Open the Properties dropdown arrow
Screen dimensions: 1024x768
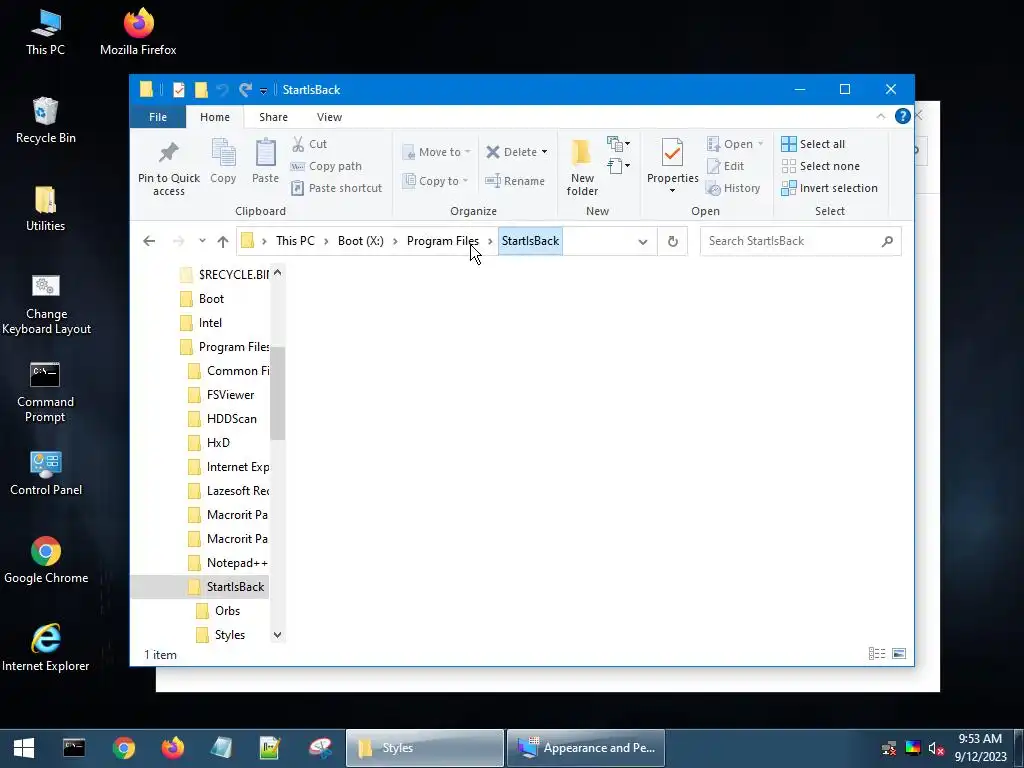672,191
